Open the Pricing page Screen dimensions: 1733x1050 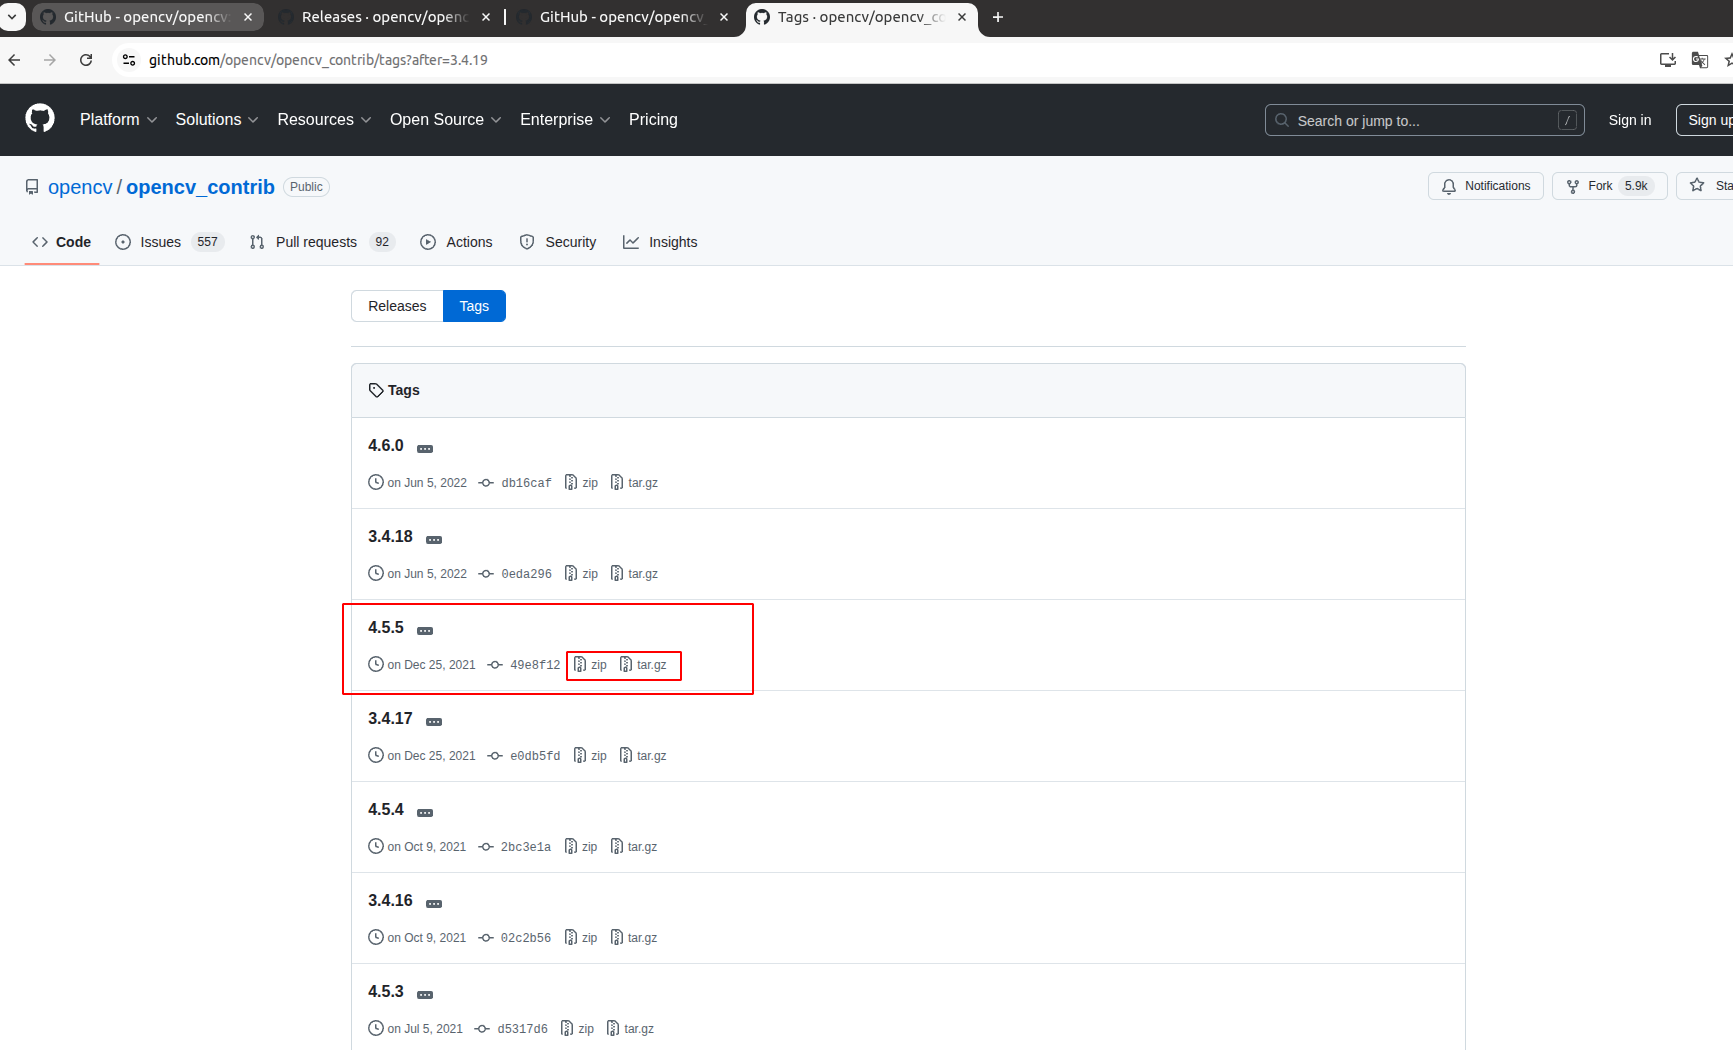653,120
